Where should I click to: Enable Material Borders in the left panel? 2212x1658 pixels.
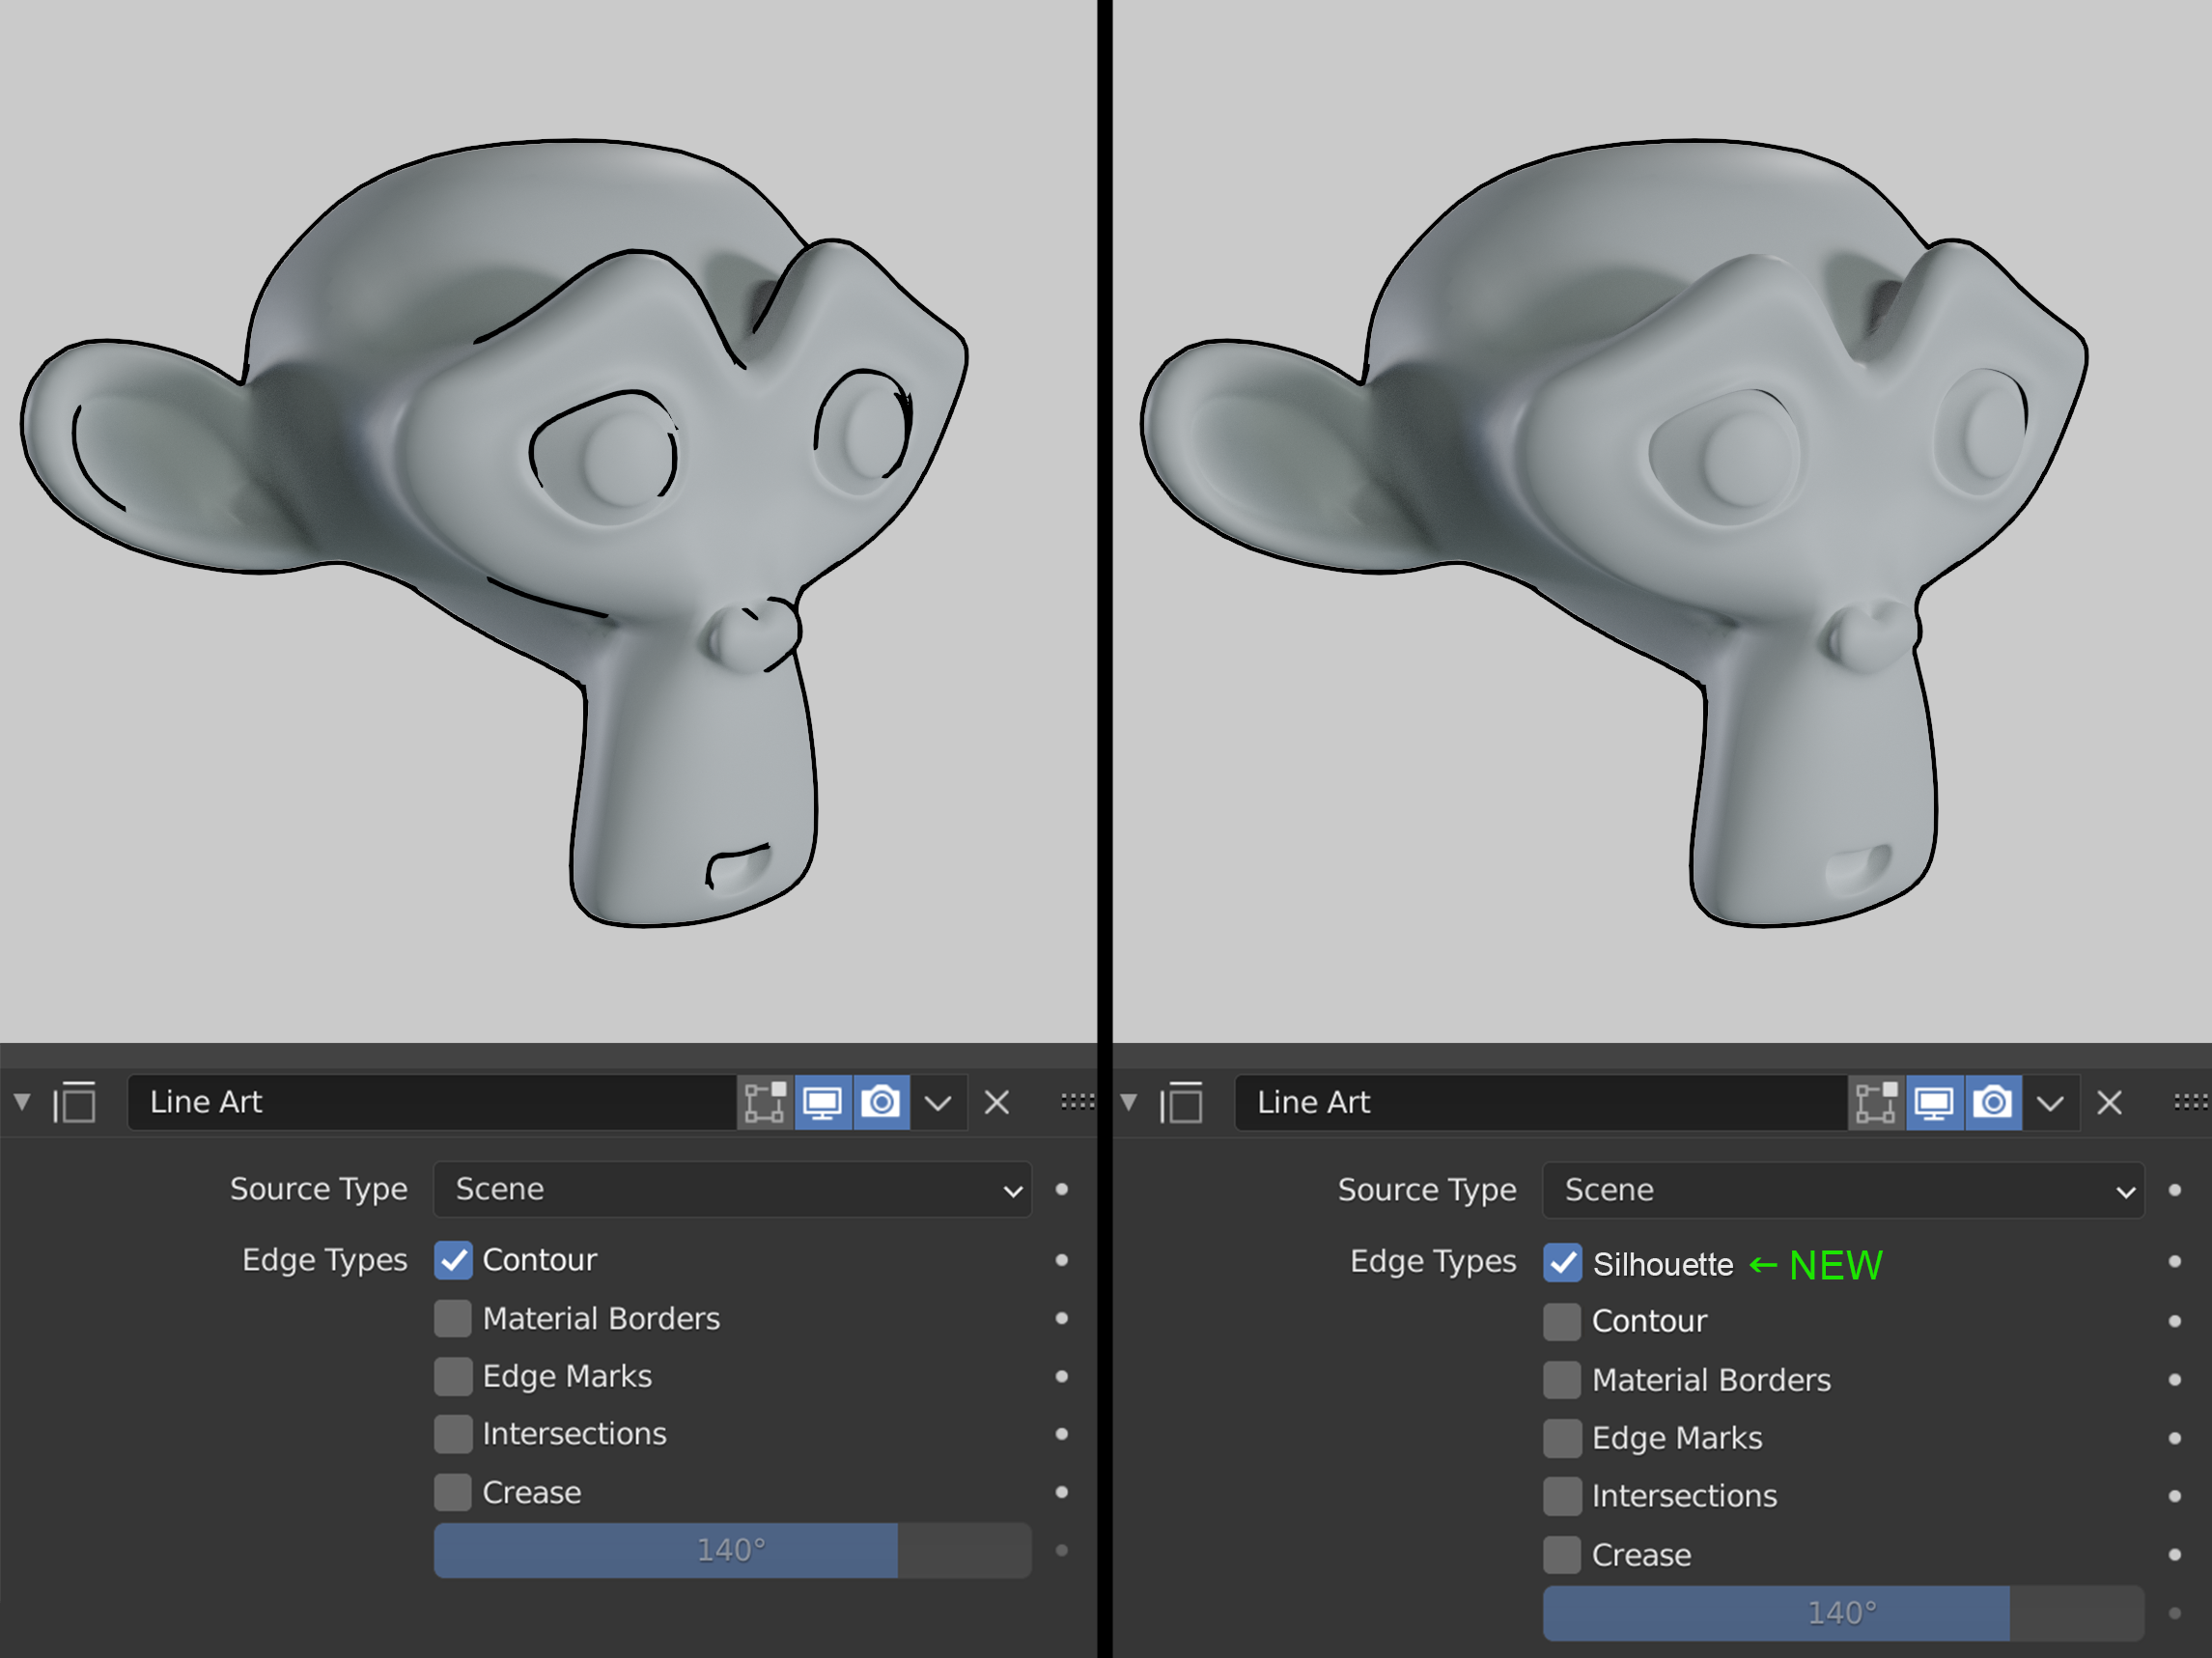[x=453, y=1318]
